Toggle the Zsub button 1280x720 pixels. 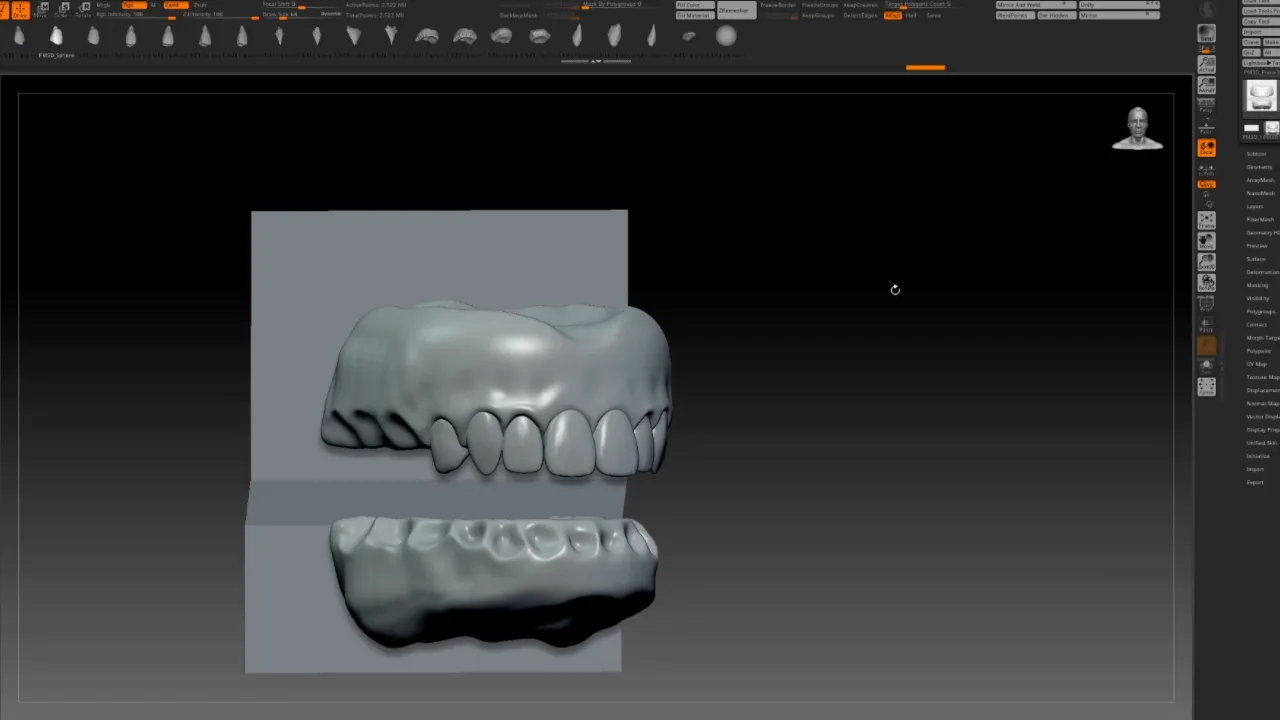[200, 5]
